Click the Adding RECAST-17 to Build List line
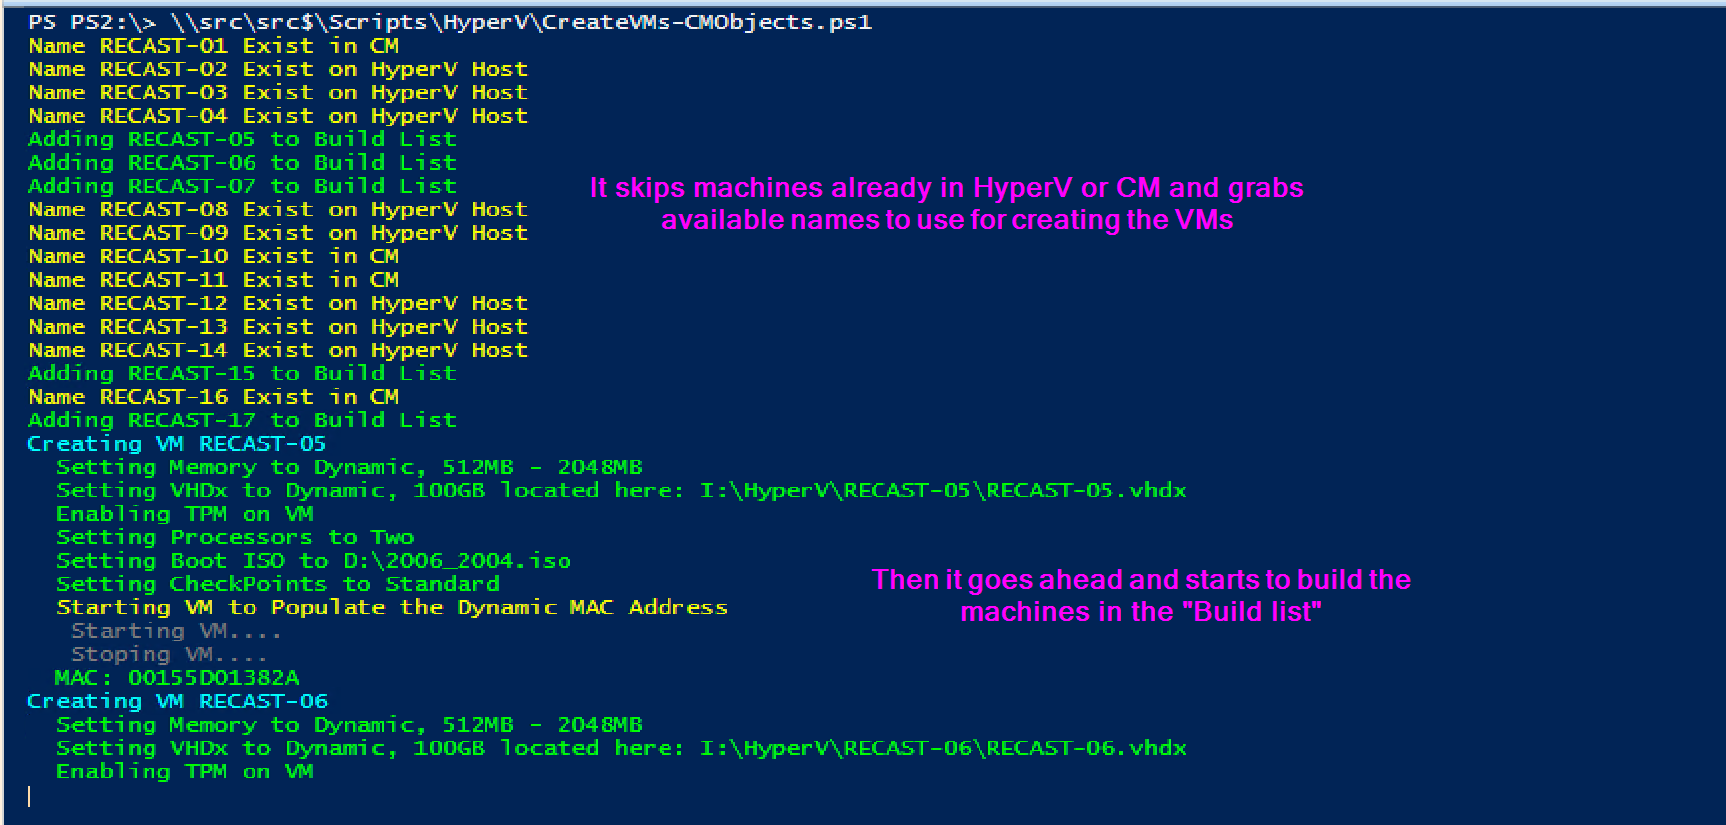Viewport: 1726px width, 825px height. click(x=241, y=420)
